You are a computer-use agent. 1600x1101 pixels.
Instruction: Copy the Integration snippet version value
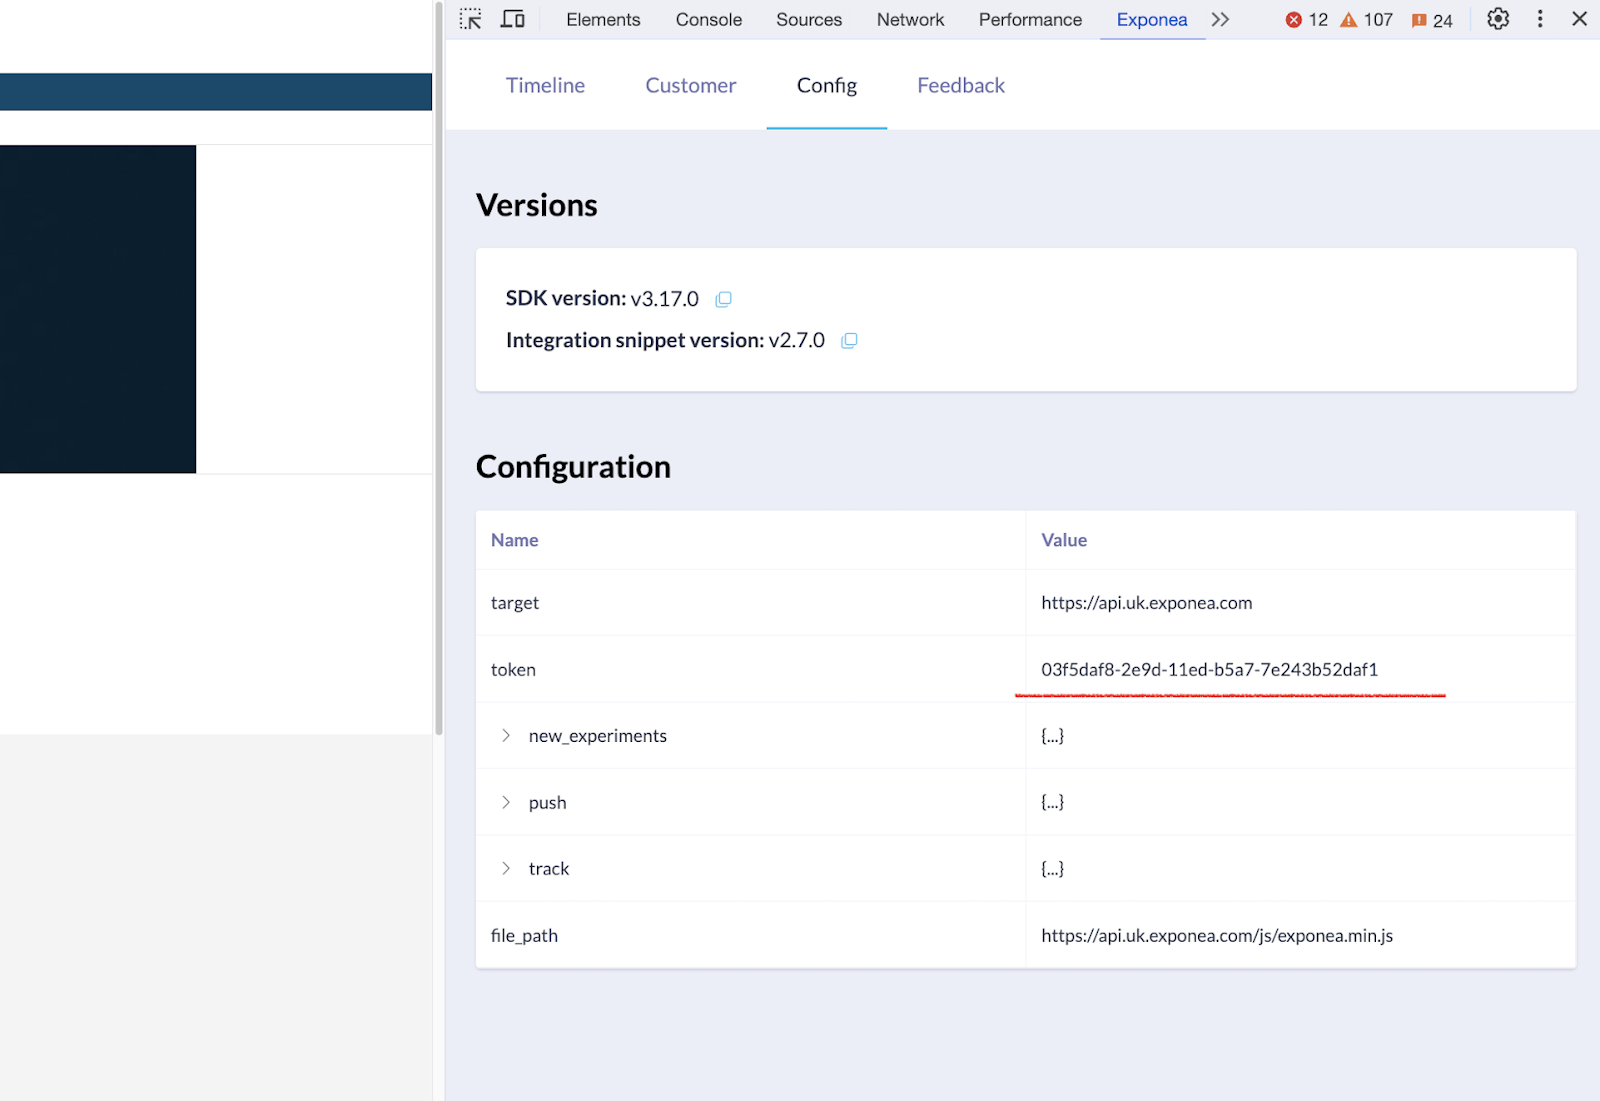click(x=850, y=341)
